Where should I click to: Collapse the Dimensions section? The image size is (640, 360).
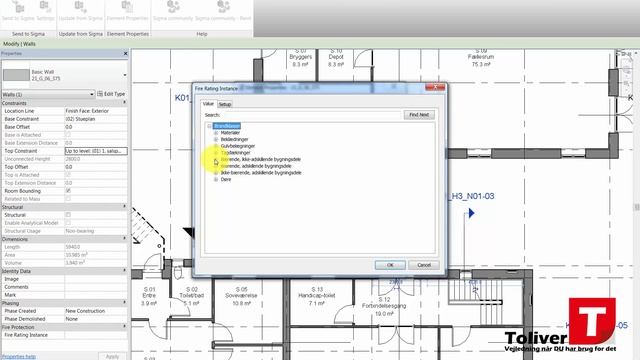pos(124,239)
